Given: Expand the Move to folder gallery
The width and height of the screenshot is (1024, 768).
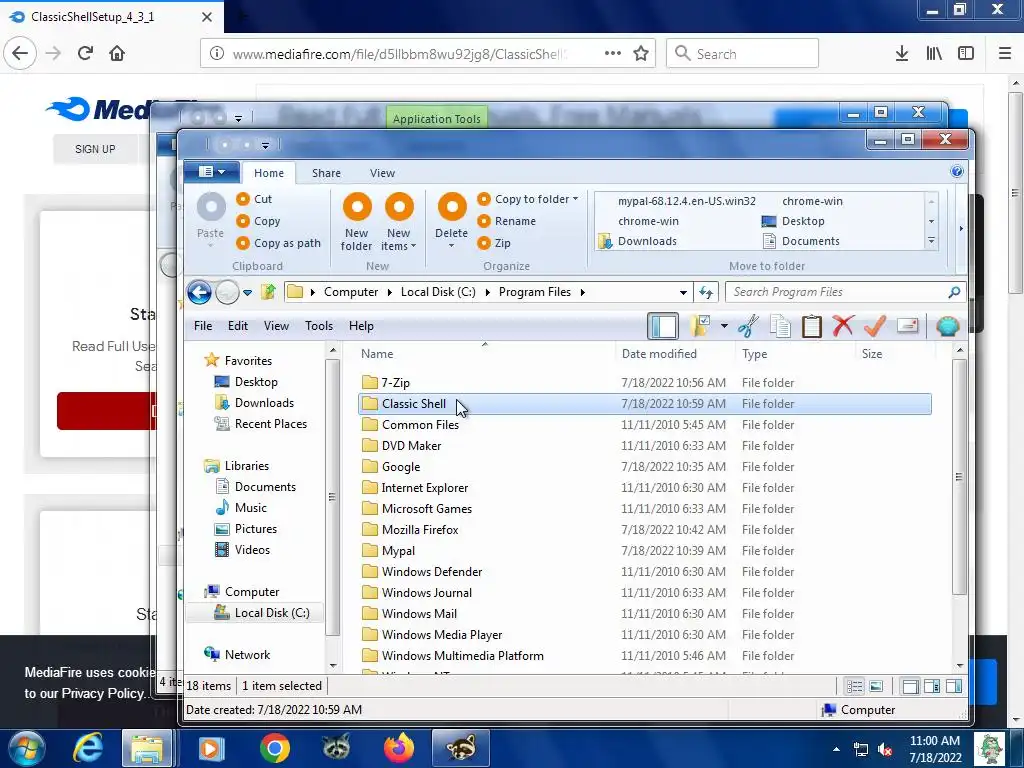Looking at the screenshot, I should 931,242.
